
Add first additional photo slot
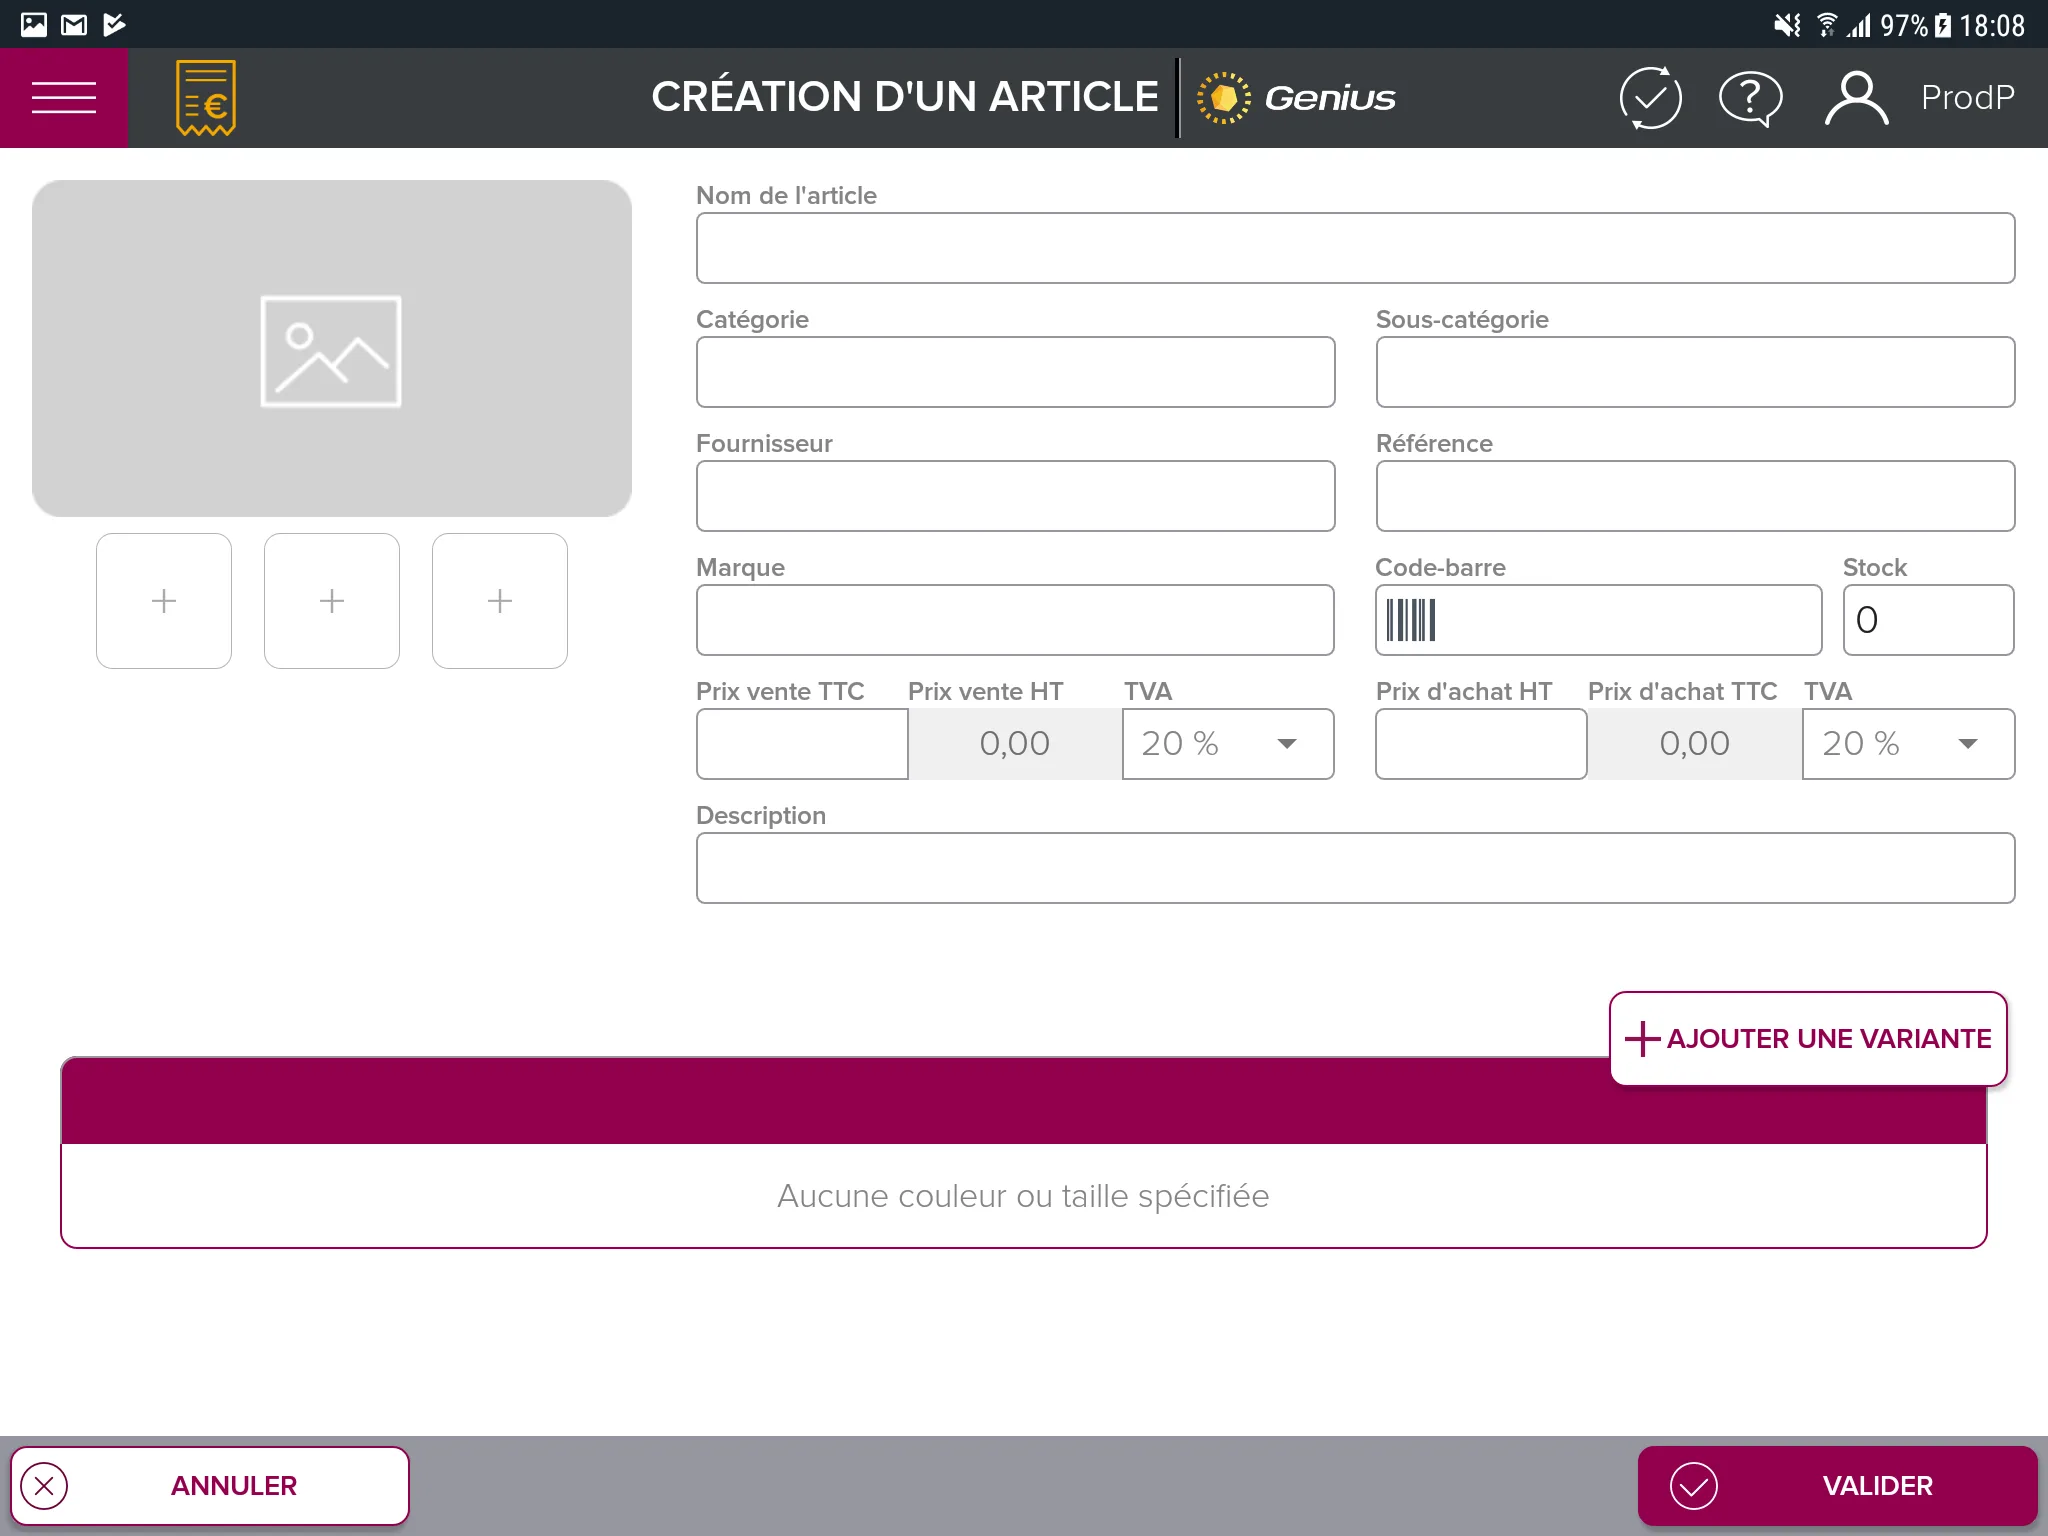[164, 601]
